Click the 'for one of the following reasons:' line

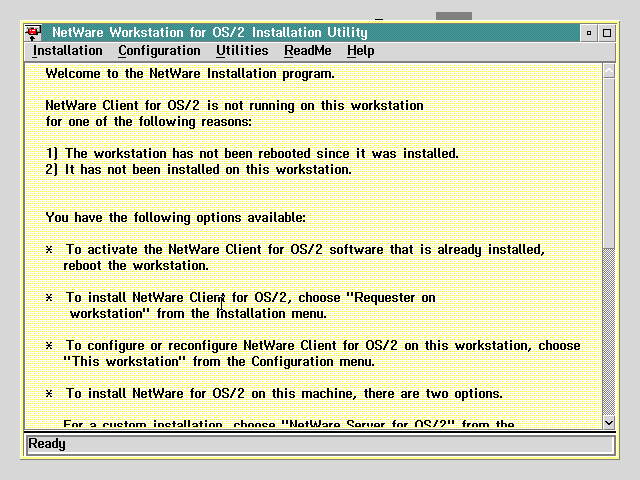click(x=149, y=122)
